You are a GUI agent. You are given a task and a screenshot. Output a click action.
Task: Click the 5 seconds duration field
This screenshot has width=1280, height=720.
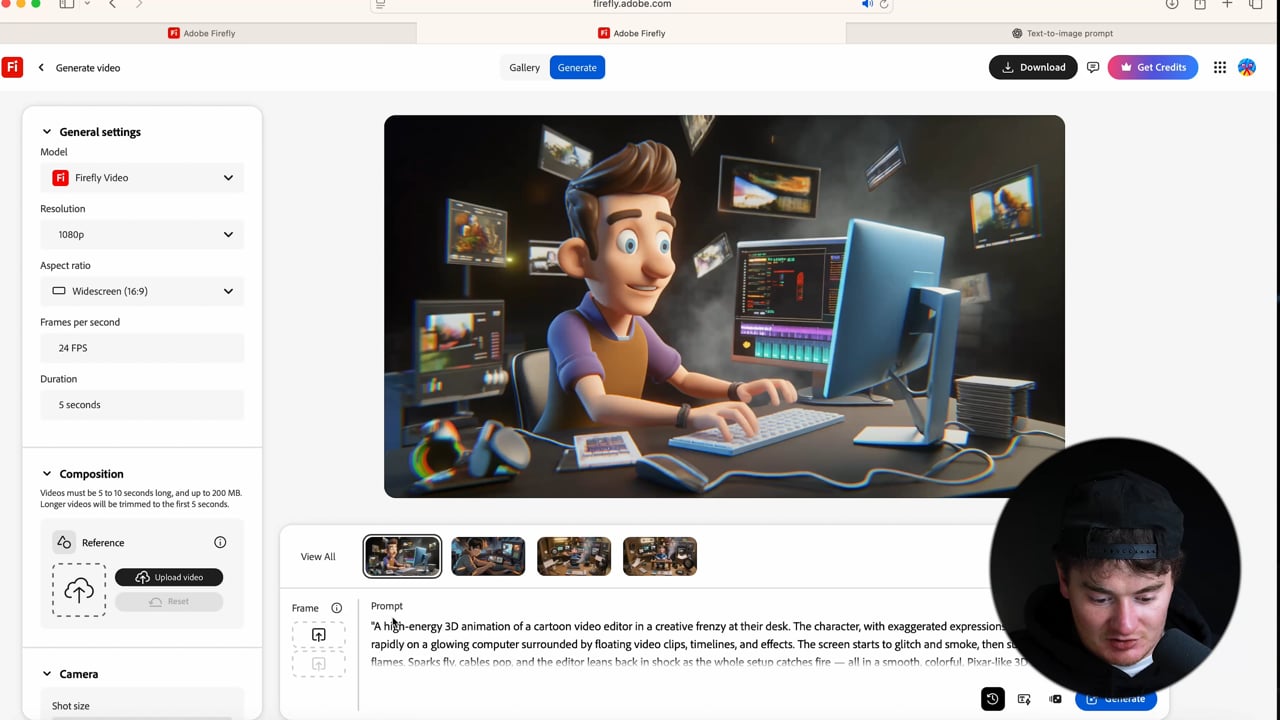tap(142, 405)
